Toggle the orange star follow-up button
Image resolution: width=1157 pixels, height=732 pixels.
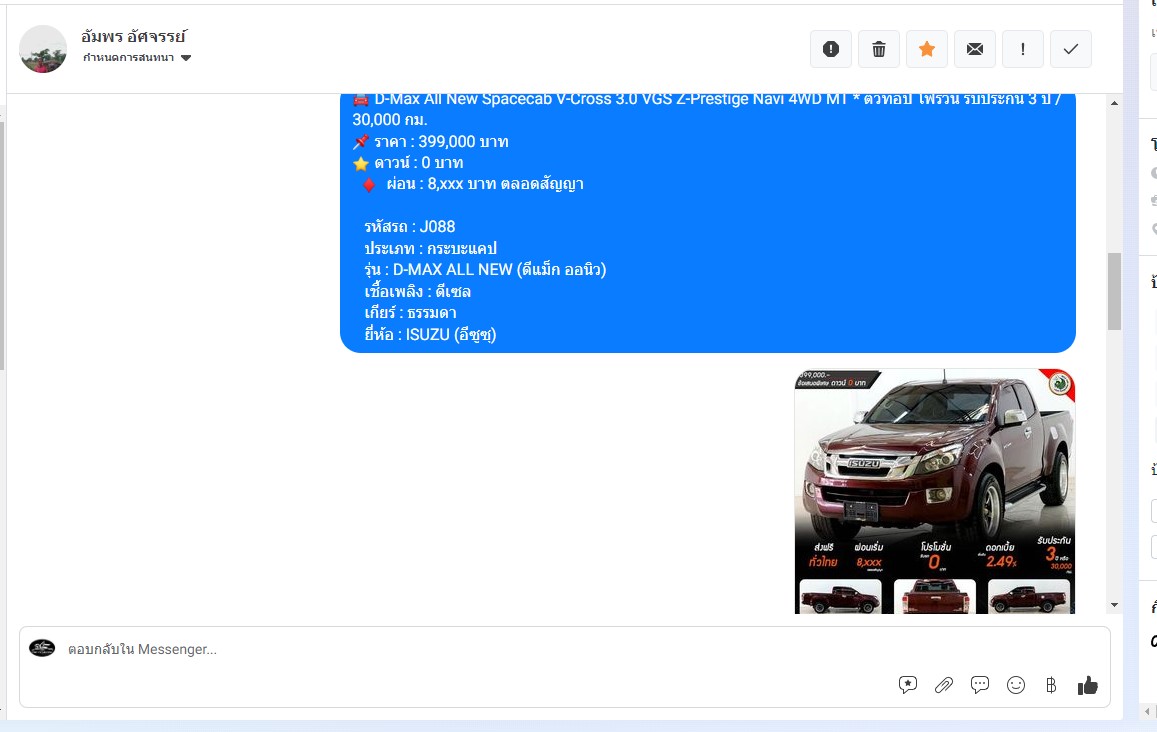click(927, 49)
